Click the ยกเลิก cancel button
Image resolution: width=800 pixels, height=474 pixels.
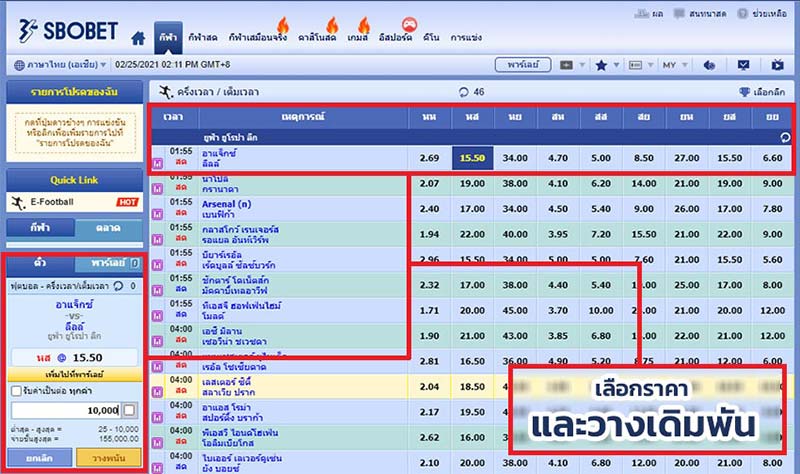(40, 458)
